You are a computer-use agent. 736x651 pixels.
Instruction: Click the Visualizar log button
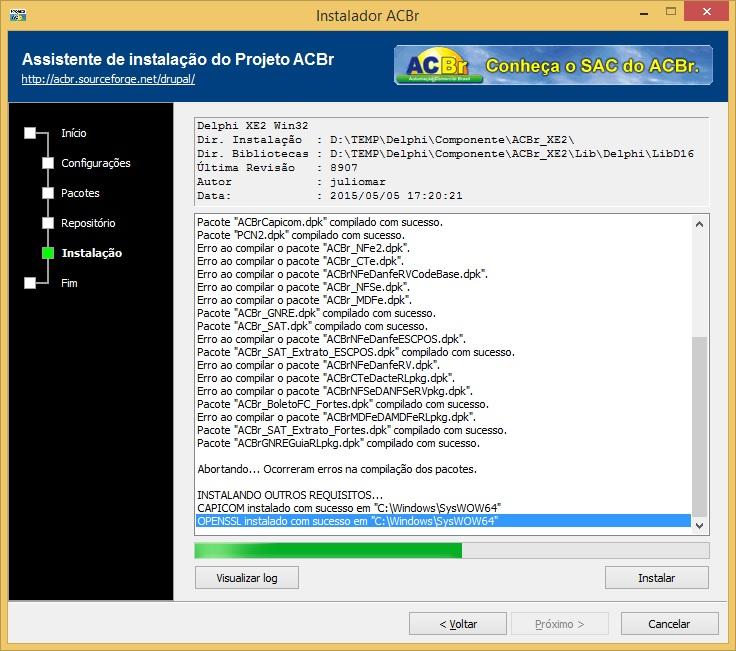[x=247, y=577]
